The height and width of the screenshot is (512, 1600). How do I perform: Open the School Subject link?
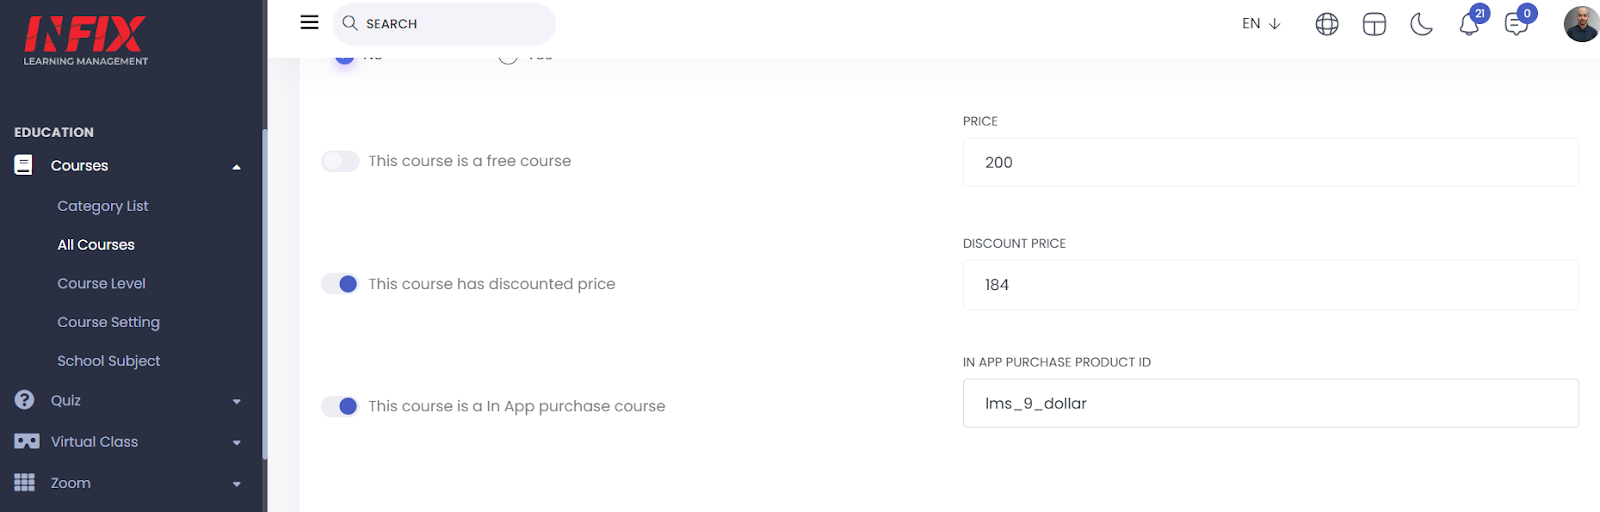click(108, 361)
